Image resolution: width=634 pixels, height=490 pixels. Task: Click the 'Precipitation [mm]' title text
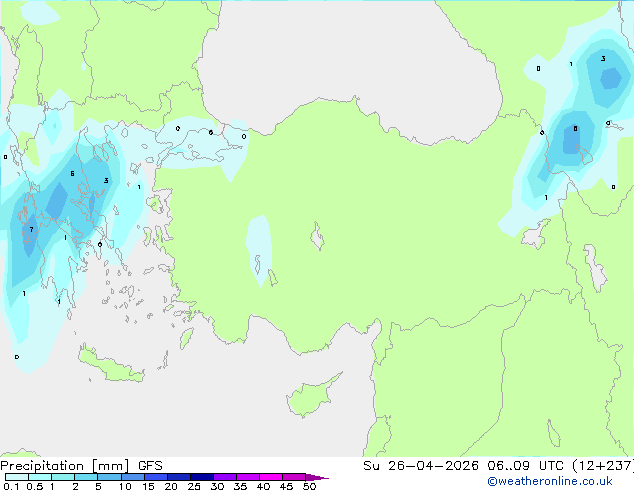(x=65, y=466)
